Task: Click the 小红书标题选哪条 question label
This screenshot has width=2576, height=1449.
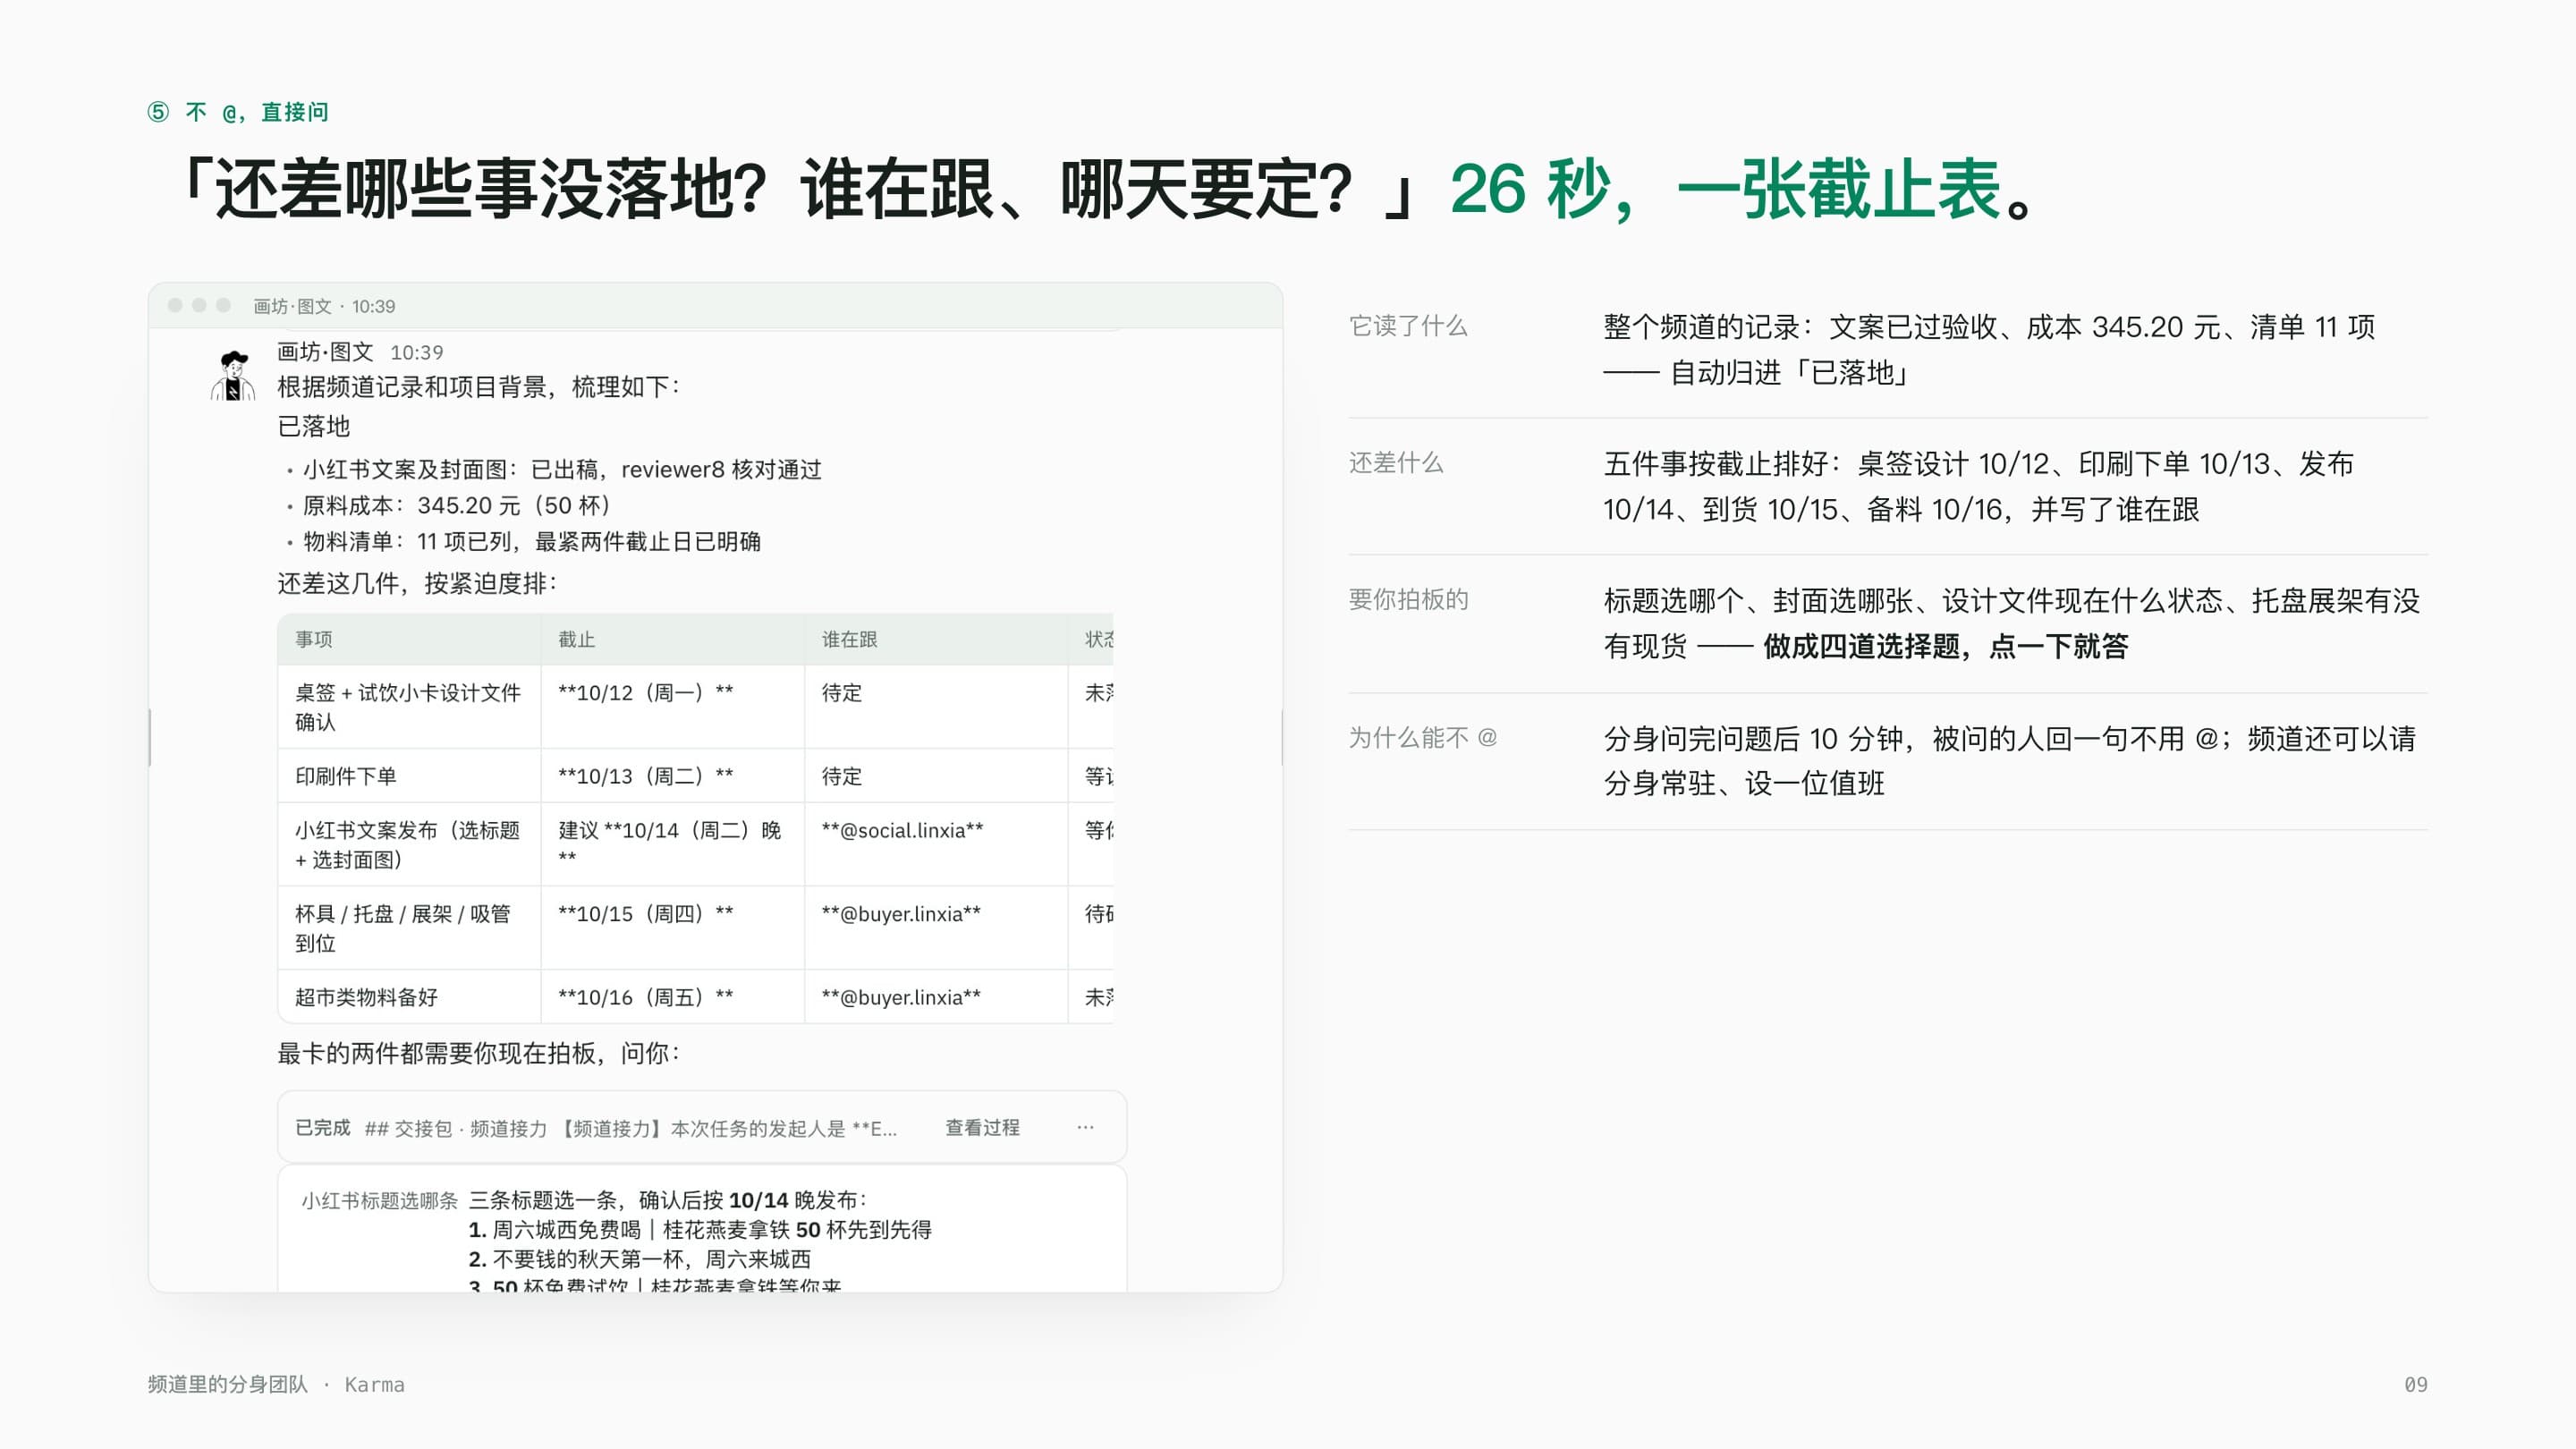Action: (379, 1200)
